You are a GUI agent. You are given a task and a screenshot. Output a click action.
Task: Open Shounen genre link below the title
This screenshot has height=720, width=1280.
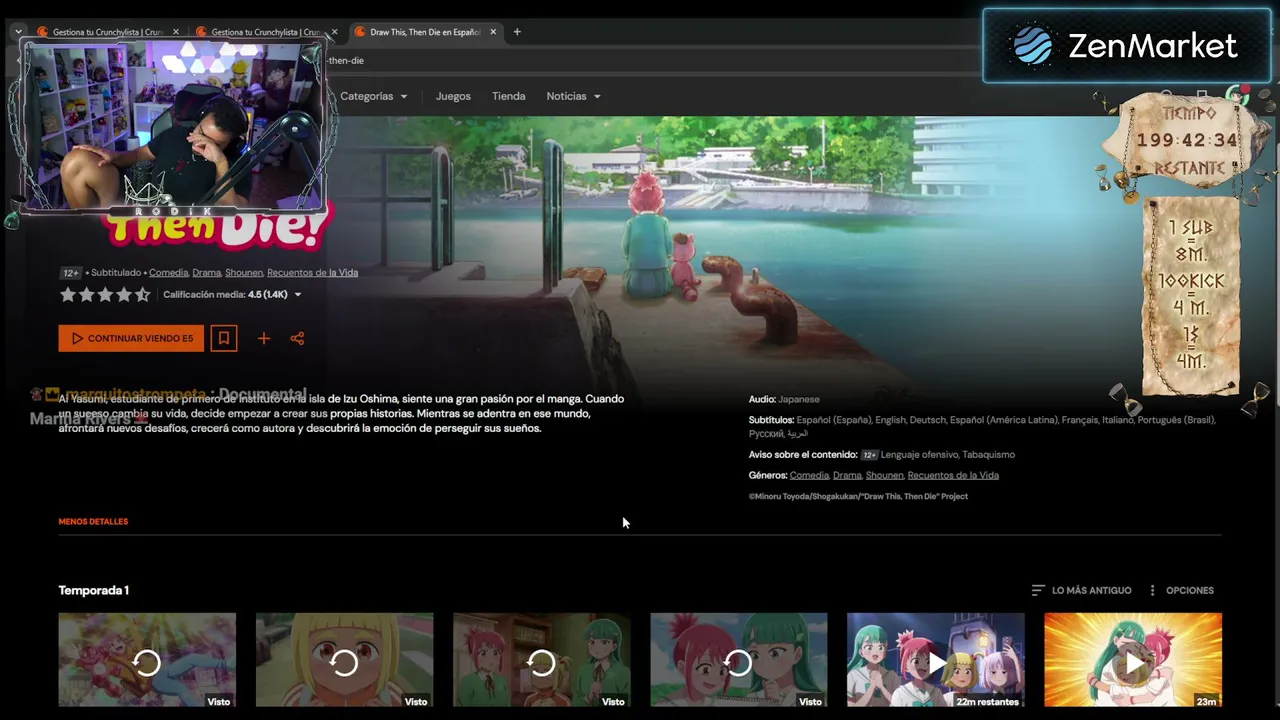[244, 272]
